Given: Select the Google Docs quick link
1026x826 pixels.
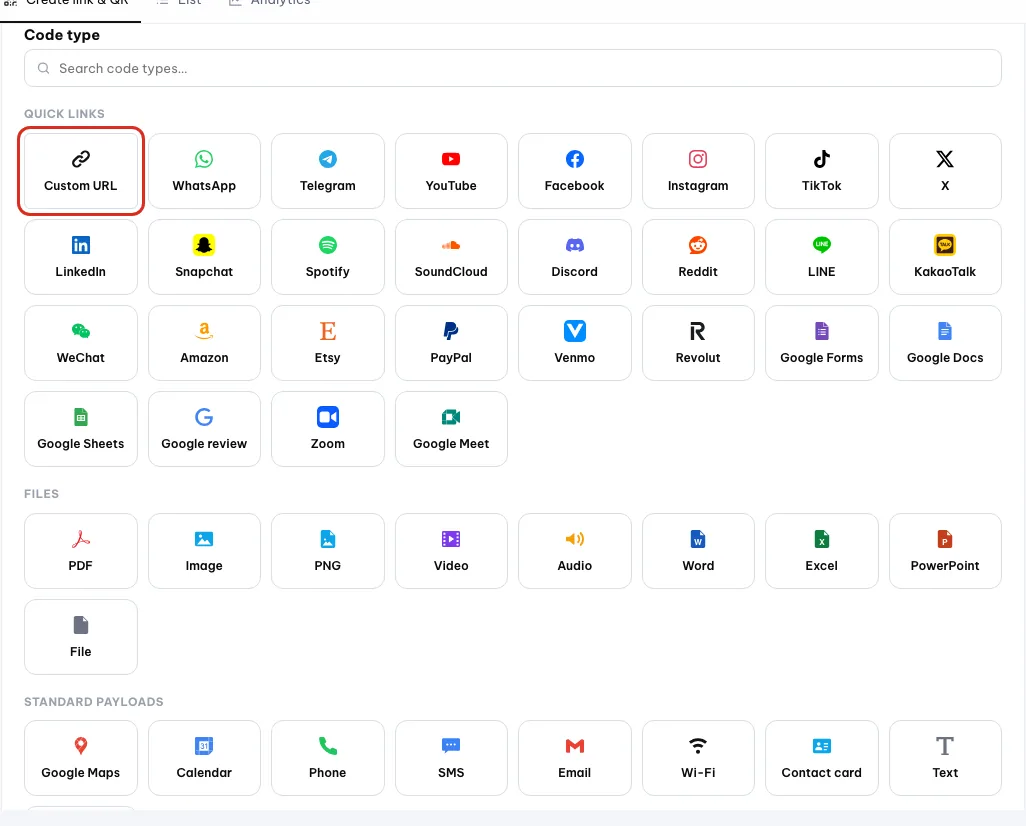Looking at the screenshot, I should click(x=945, y=343).
